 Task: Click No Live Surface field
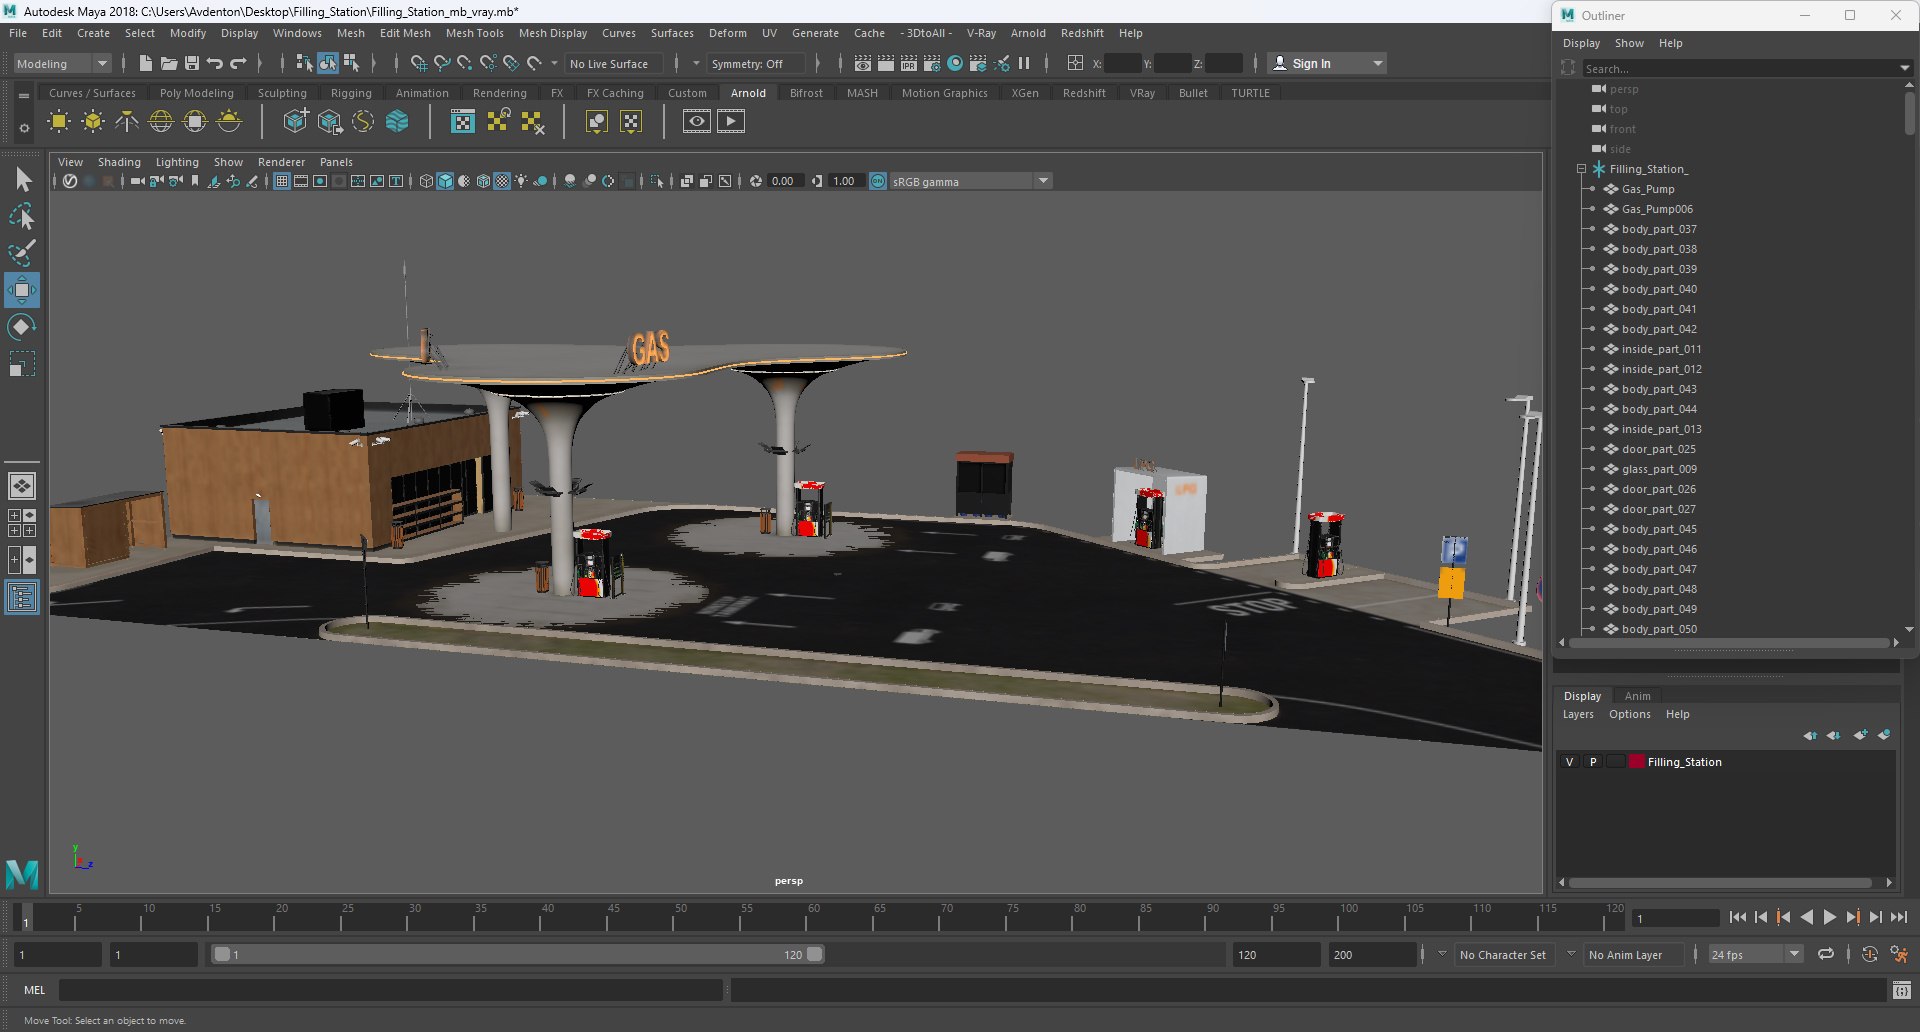pyautogui.click(x=616, y=63)
